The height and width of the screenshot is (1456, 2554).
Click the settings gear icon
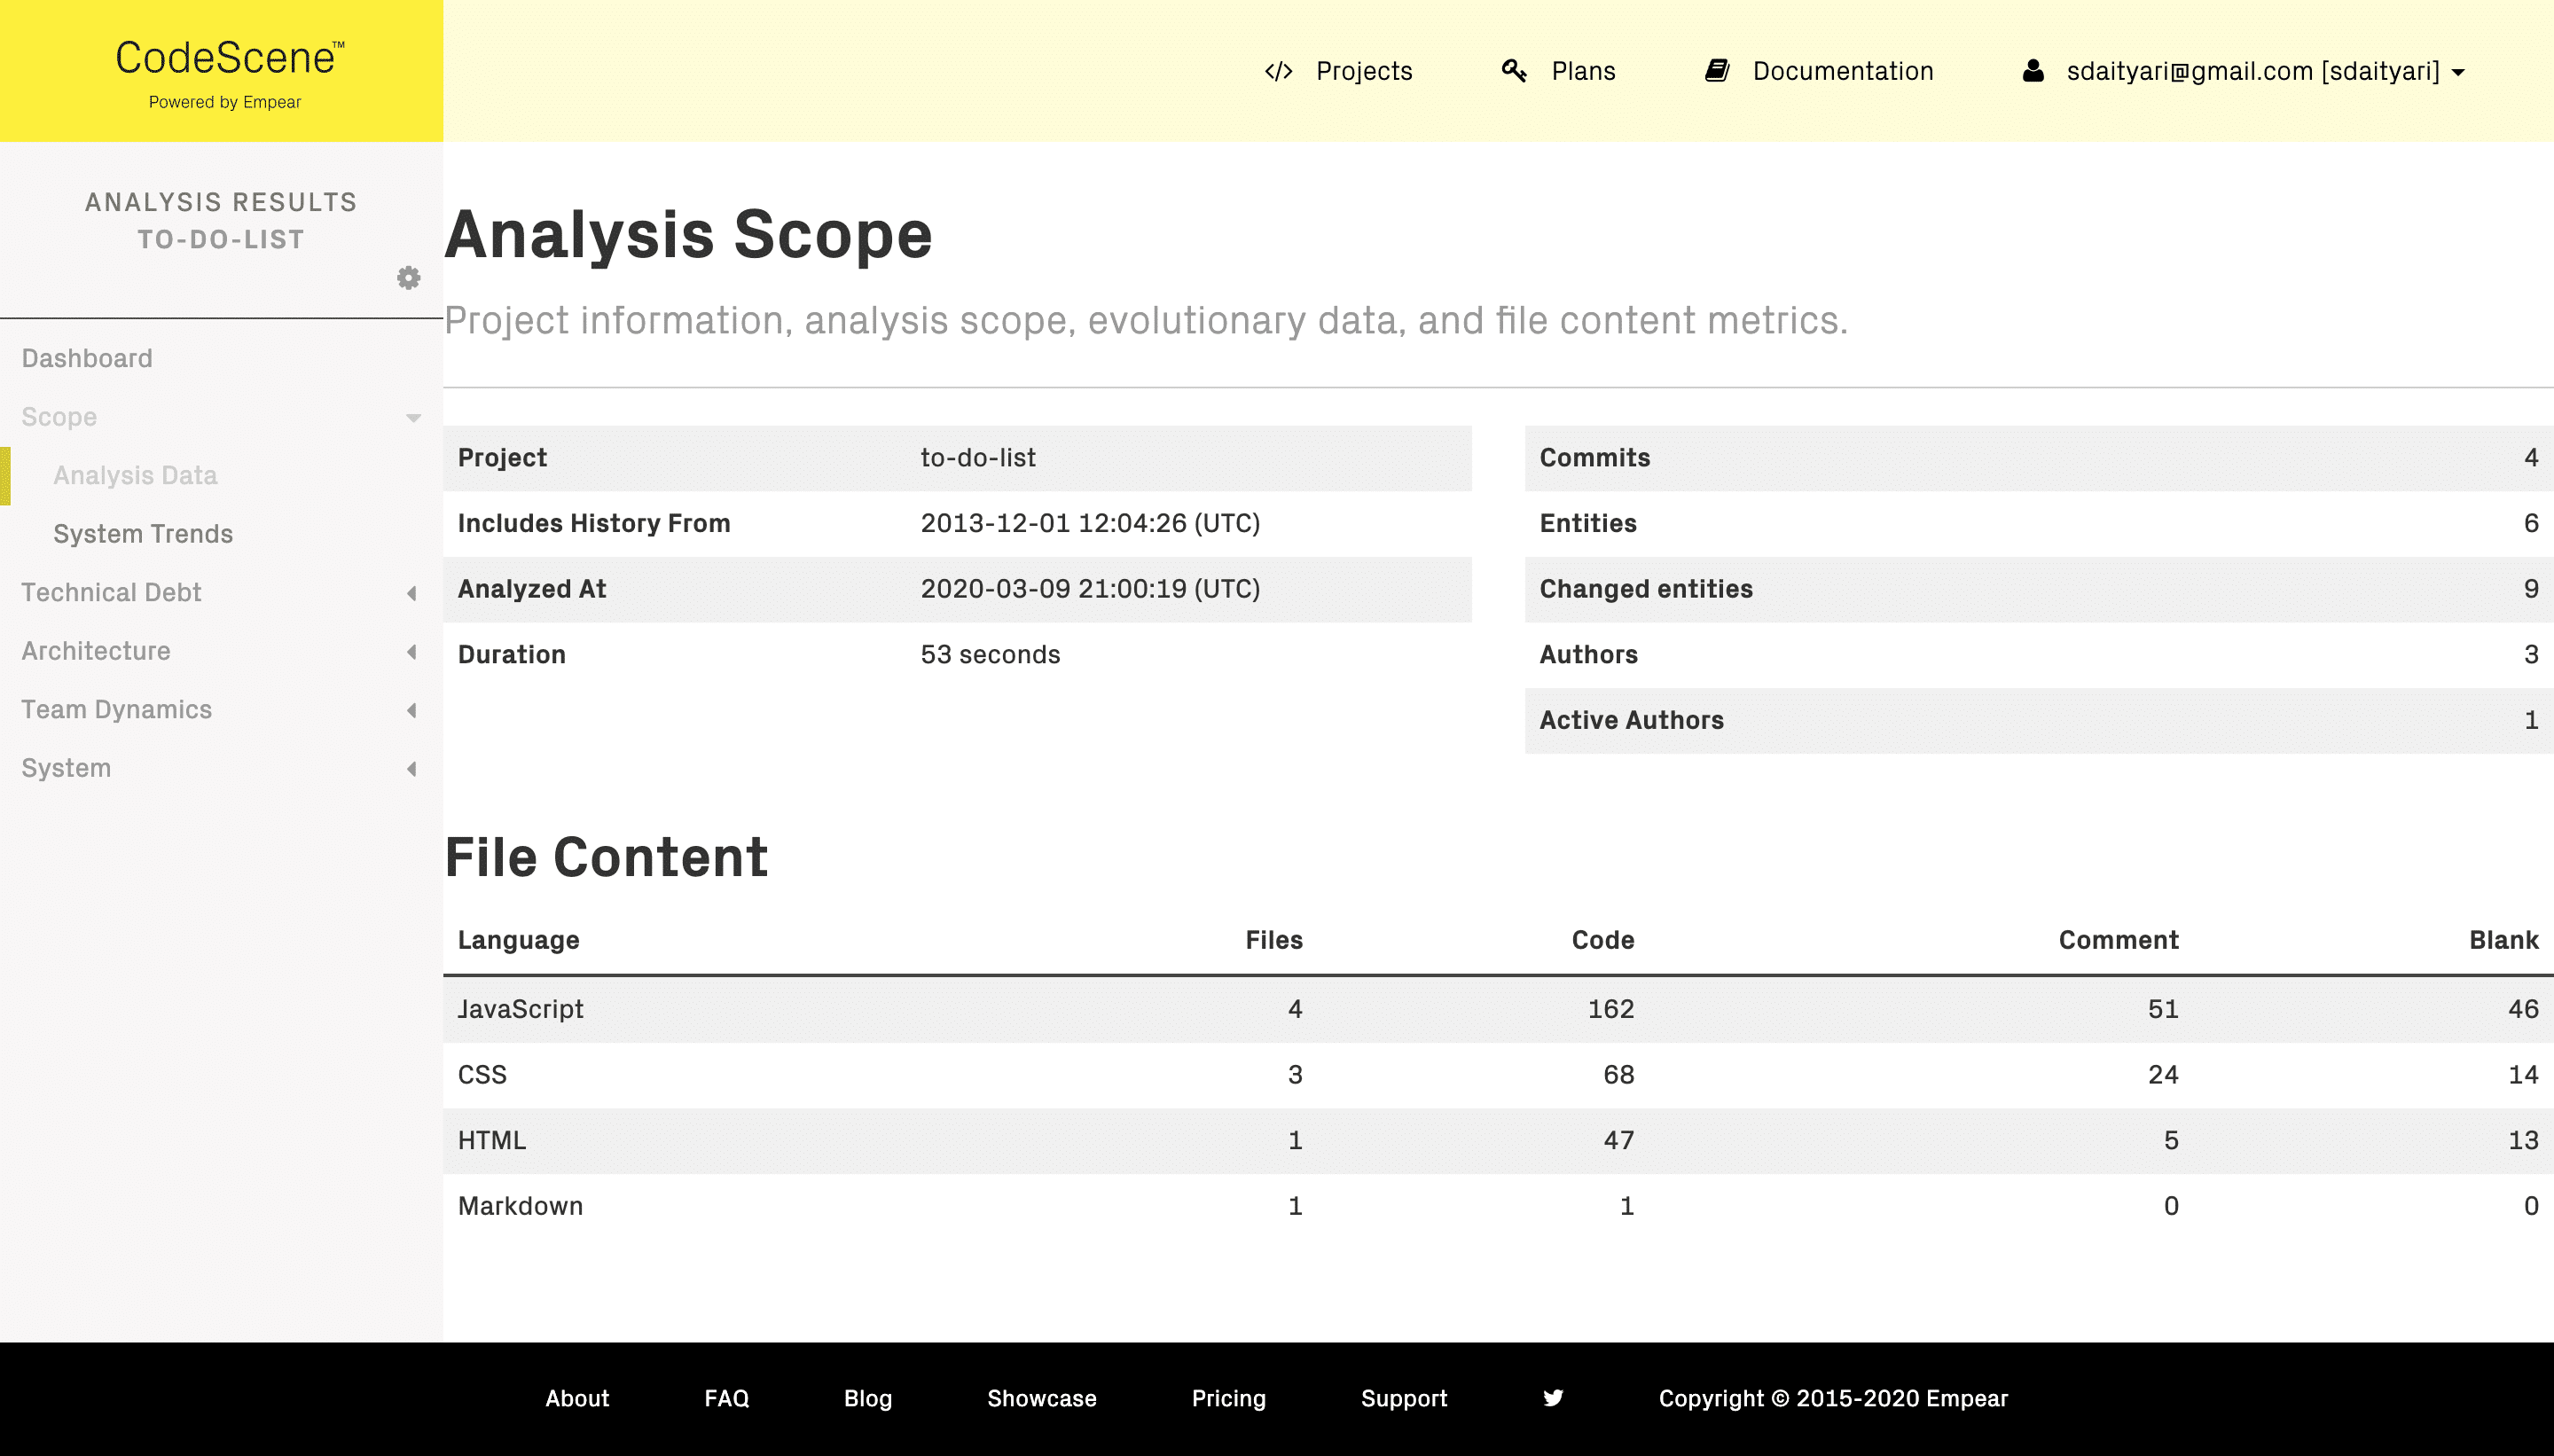tap(407, 278)
